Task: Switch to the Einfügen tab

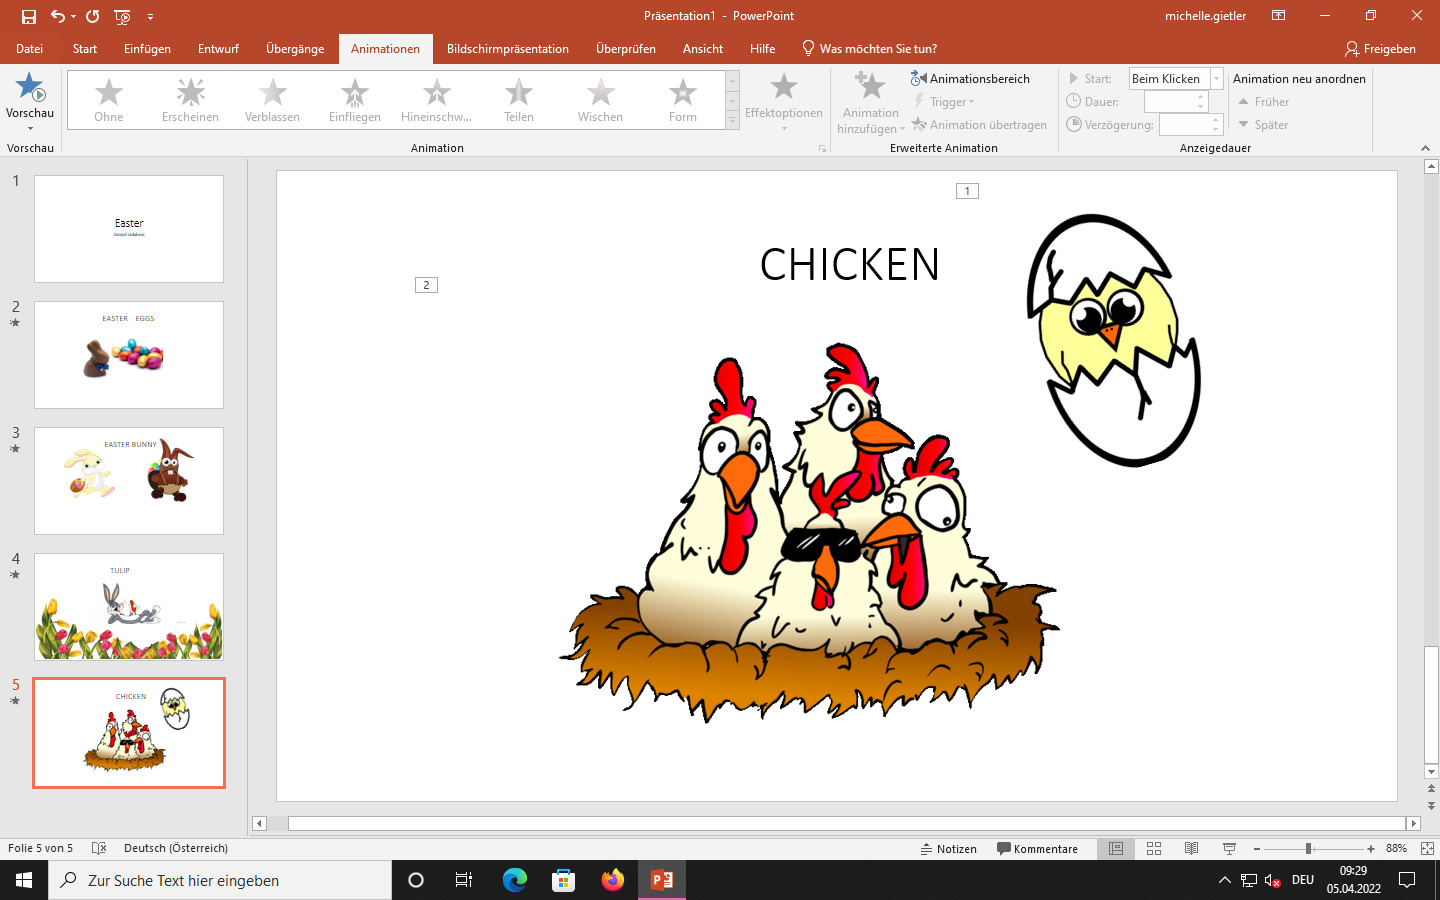Action: pos(147,48)
